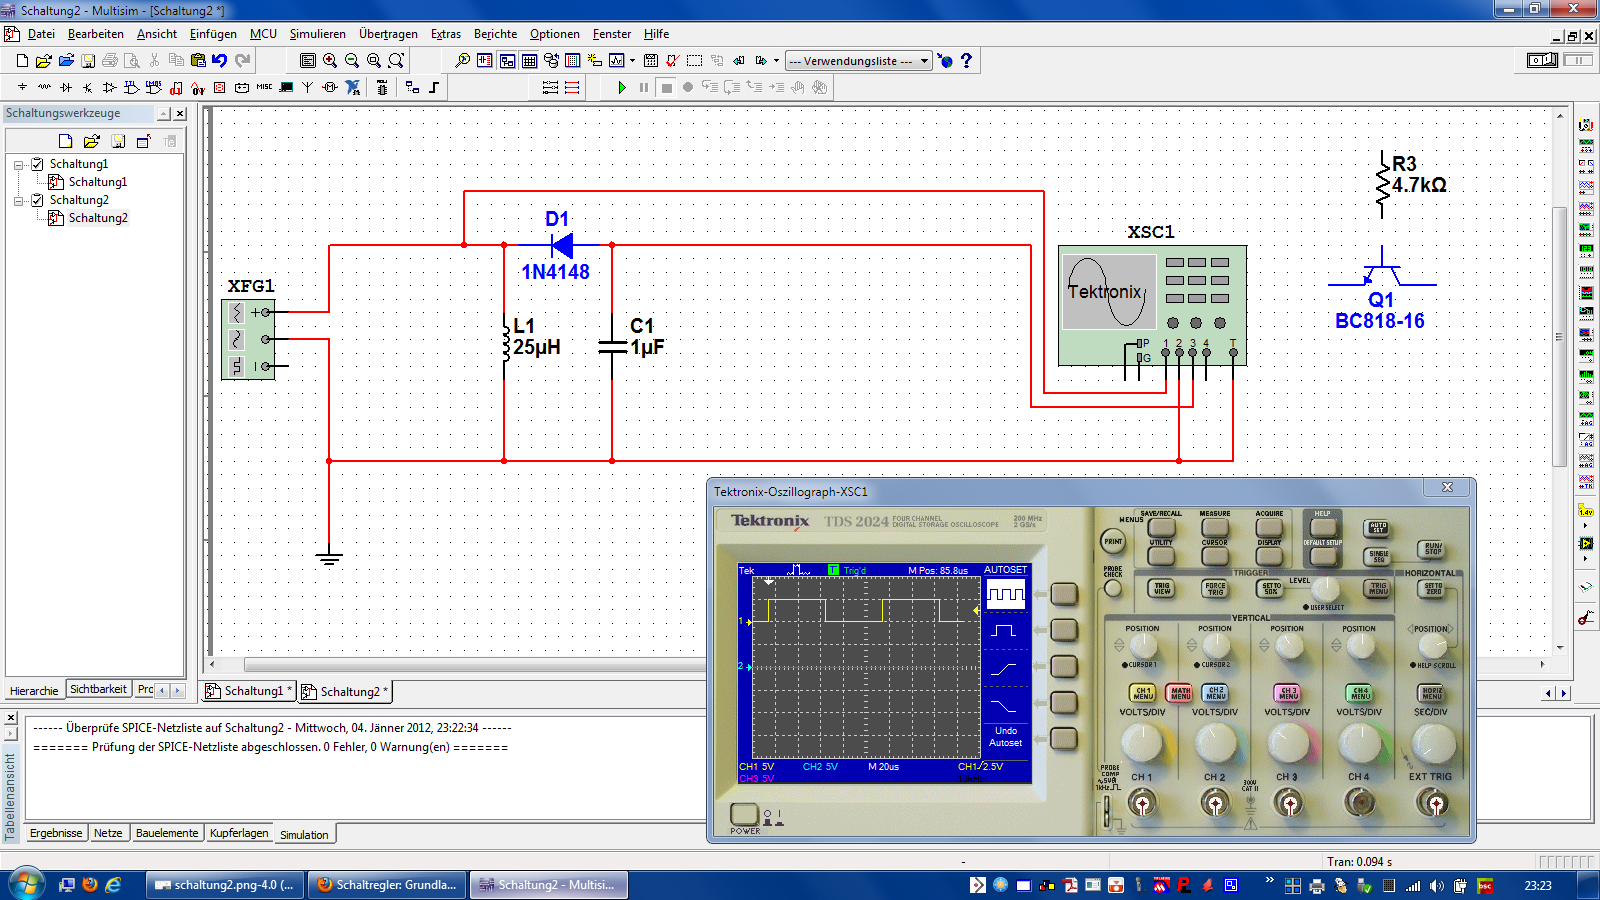Toggle the CH 3 MENU pink button
Viewport: 1600px width, 900px height.
1287,693
